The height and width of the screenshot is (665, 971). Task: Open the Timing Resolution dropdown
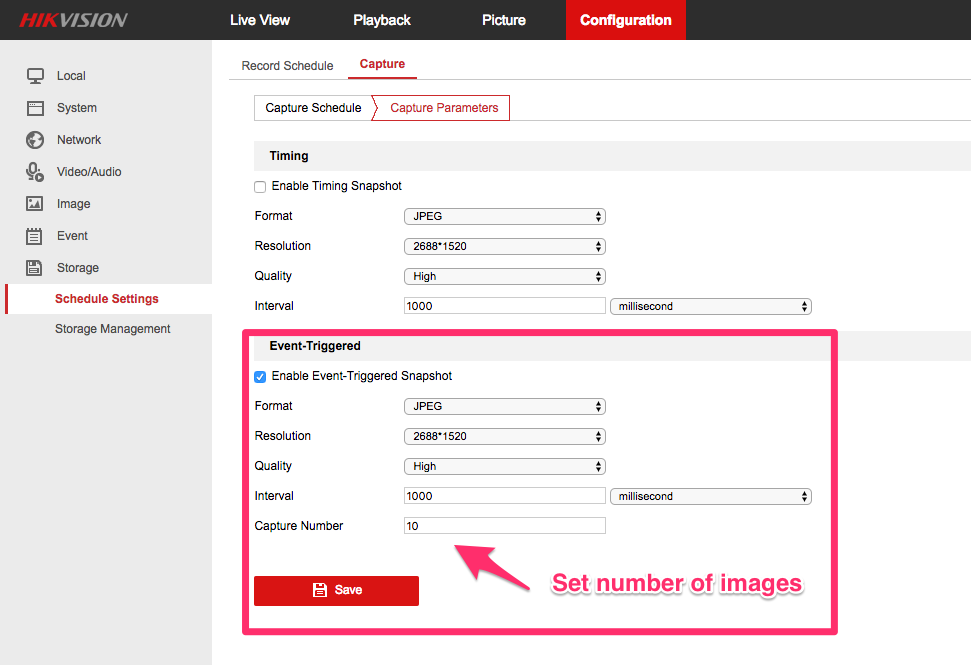[x=505, y=246]
